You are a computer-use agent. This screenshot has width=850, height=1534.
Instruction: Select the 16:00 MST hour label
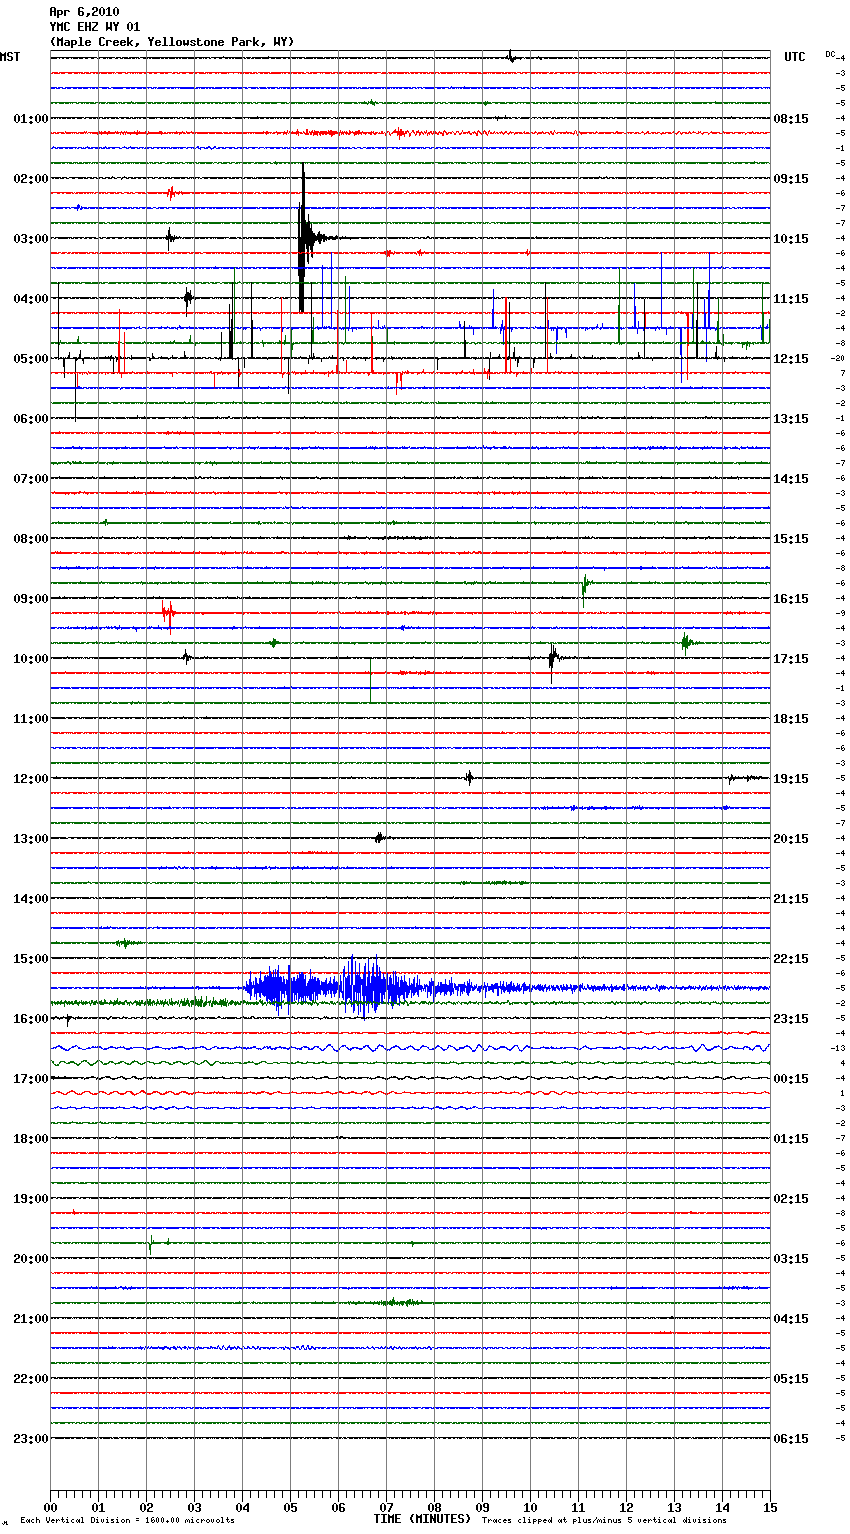coord(31,1018)
